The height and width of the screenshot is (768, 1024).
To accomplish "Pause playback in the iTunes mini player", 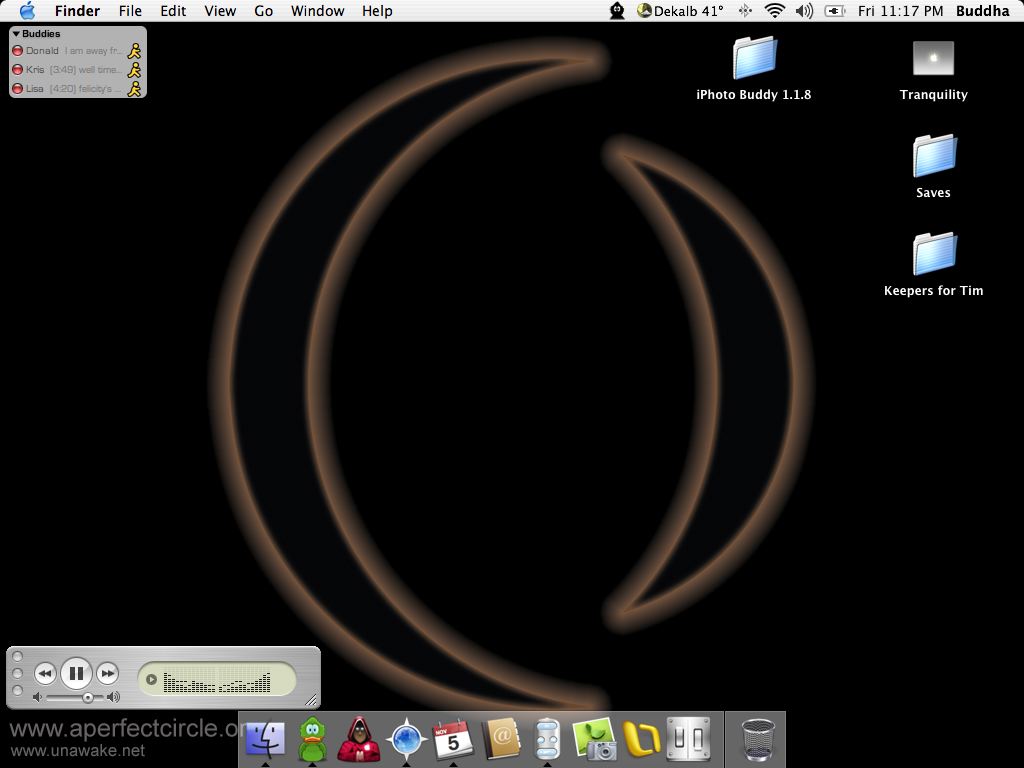I will 76,673.
